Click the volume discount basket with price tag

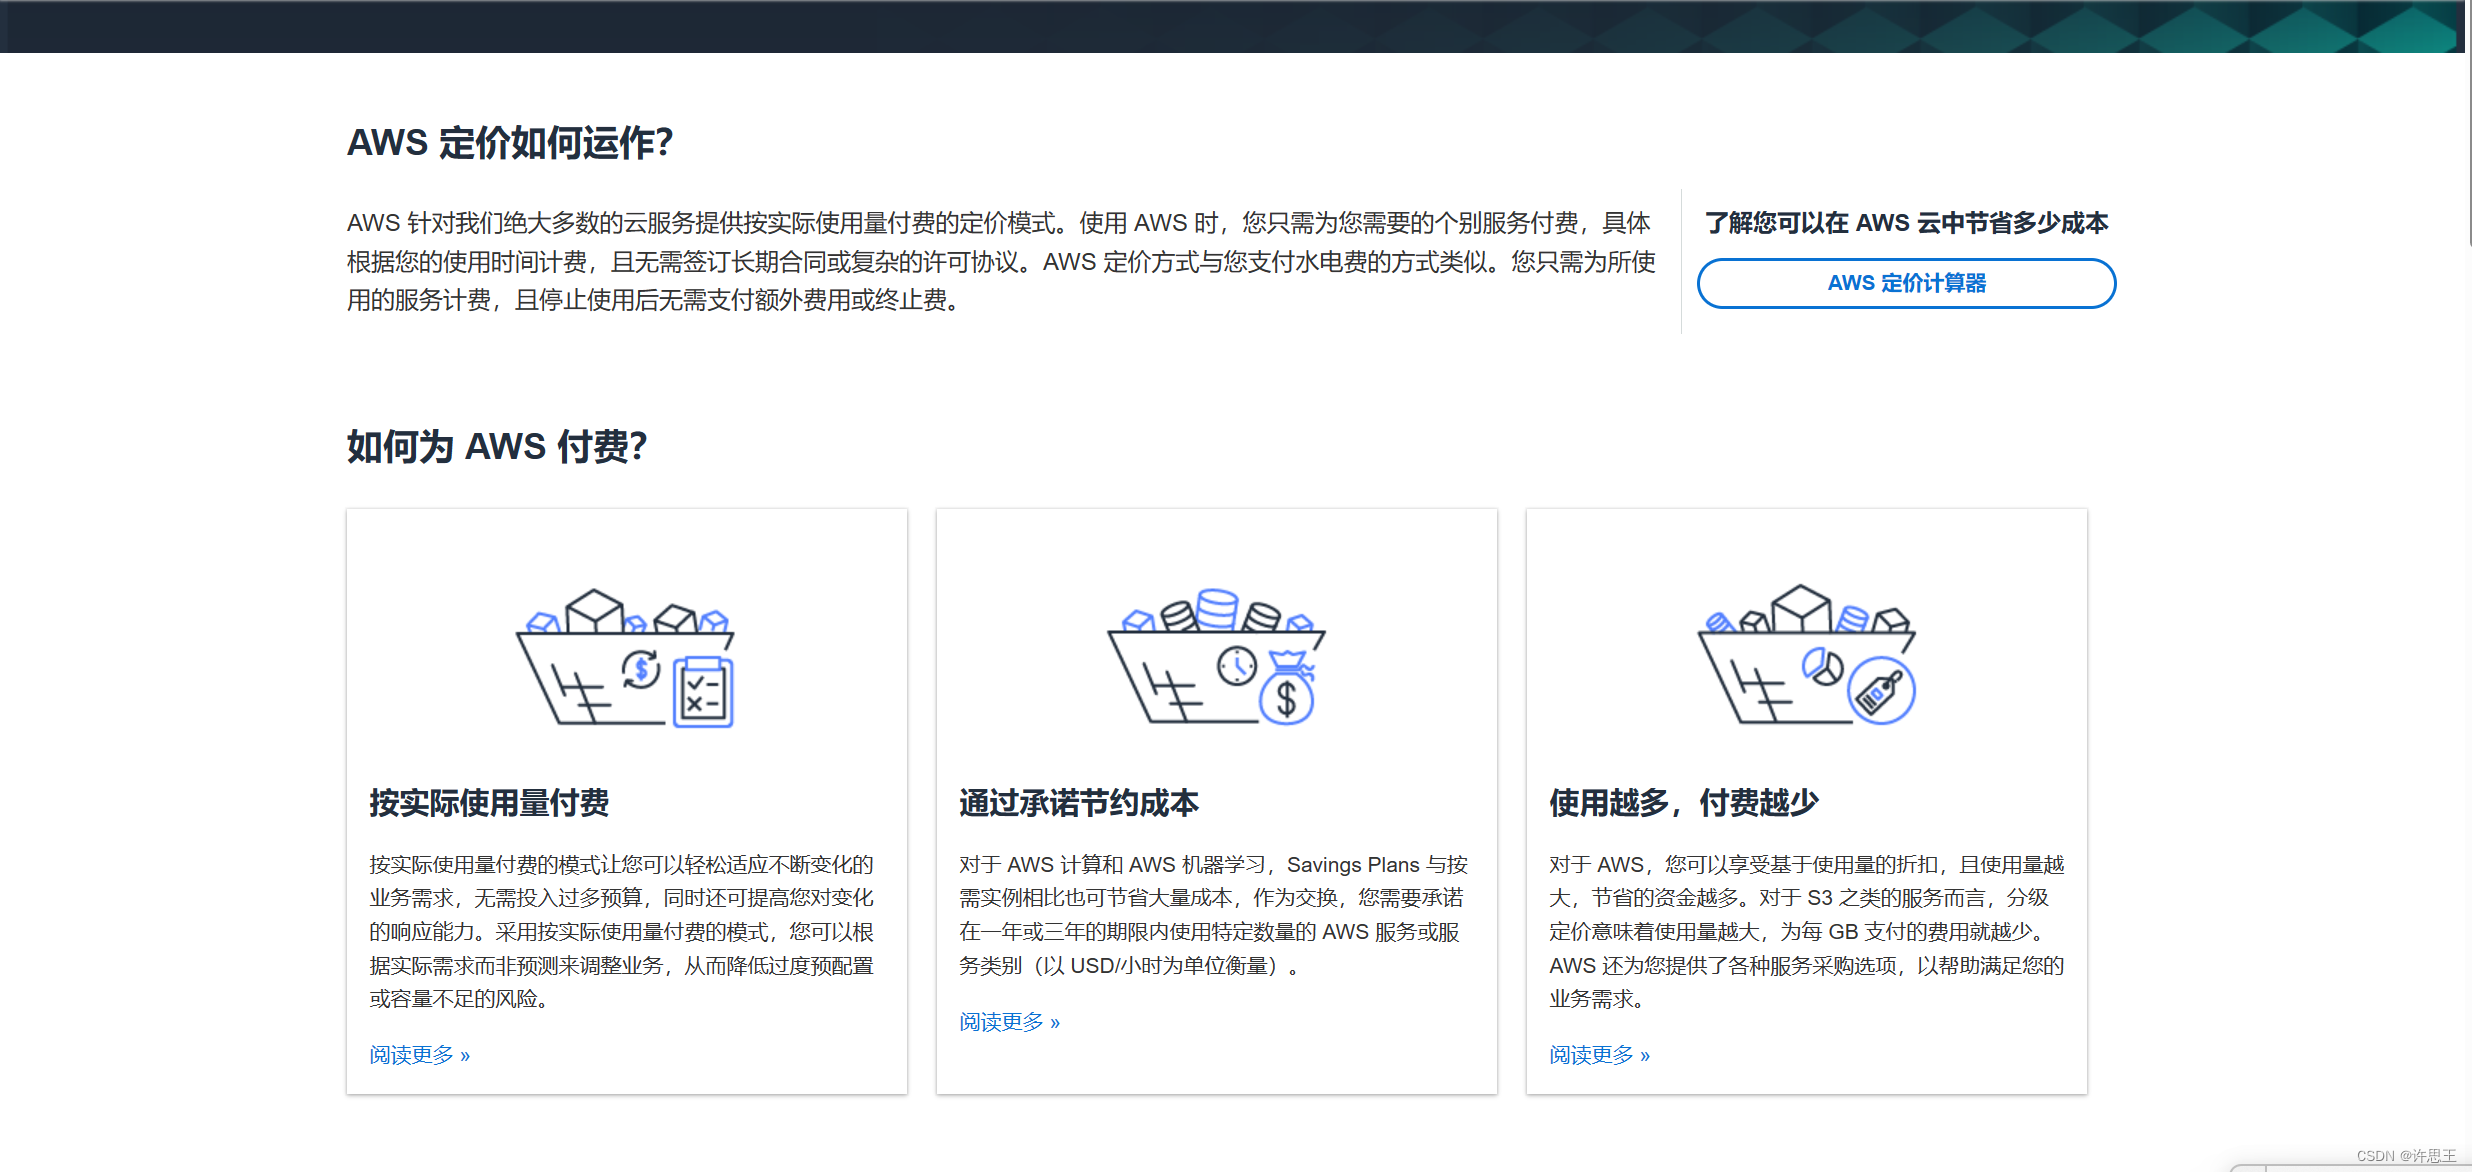click(x=1807, y=655)
